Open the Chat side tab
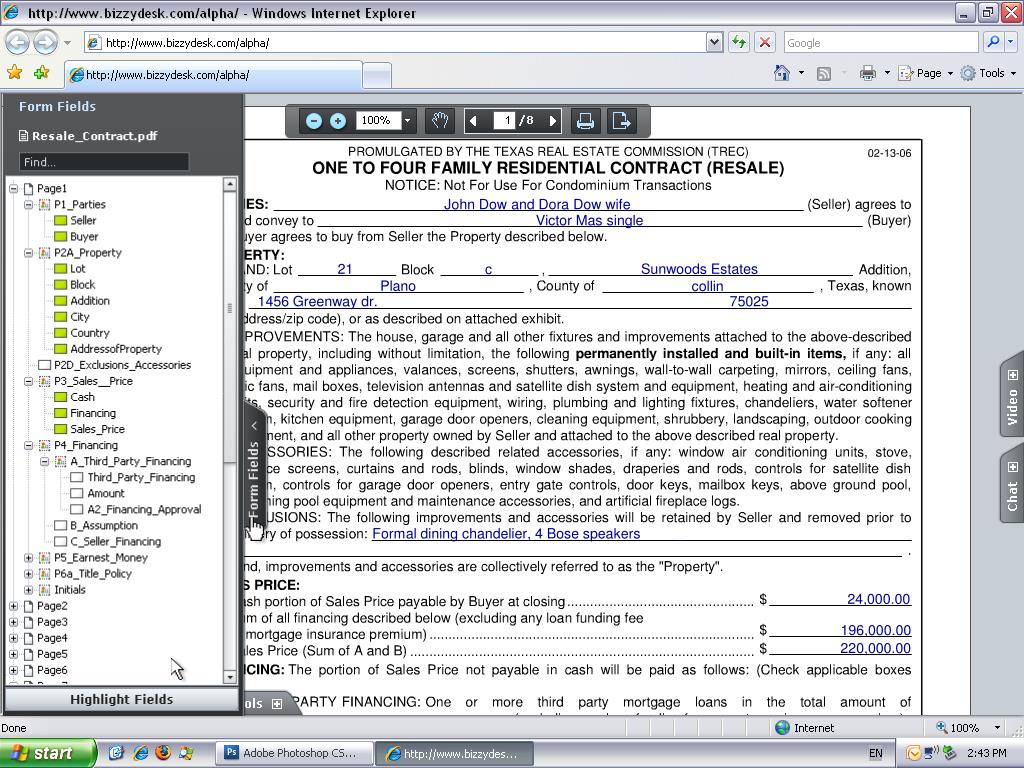 [x=1011, y=487]
